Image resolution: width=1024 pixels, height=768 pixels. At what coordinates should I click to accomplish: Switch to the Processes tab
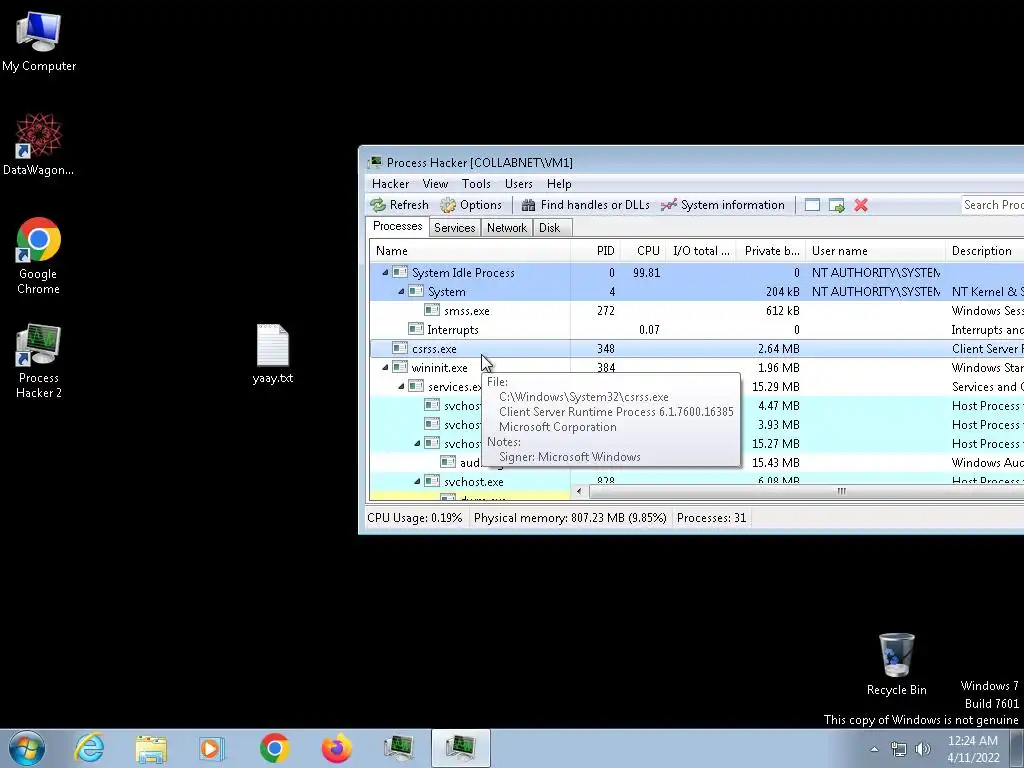pos(397,226)
